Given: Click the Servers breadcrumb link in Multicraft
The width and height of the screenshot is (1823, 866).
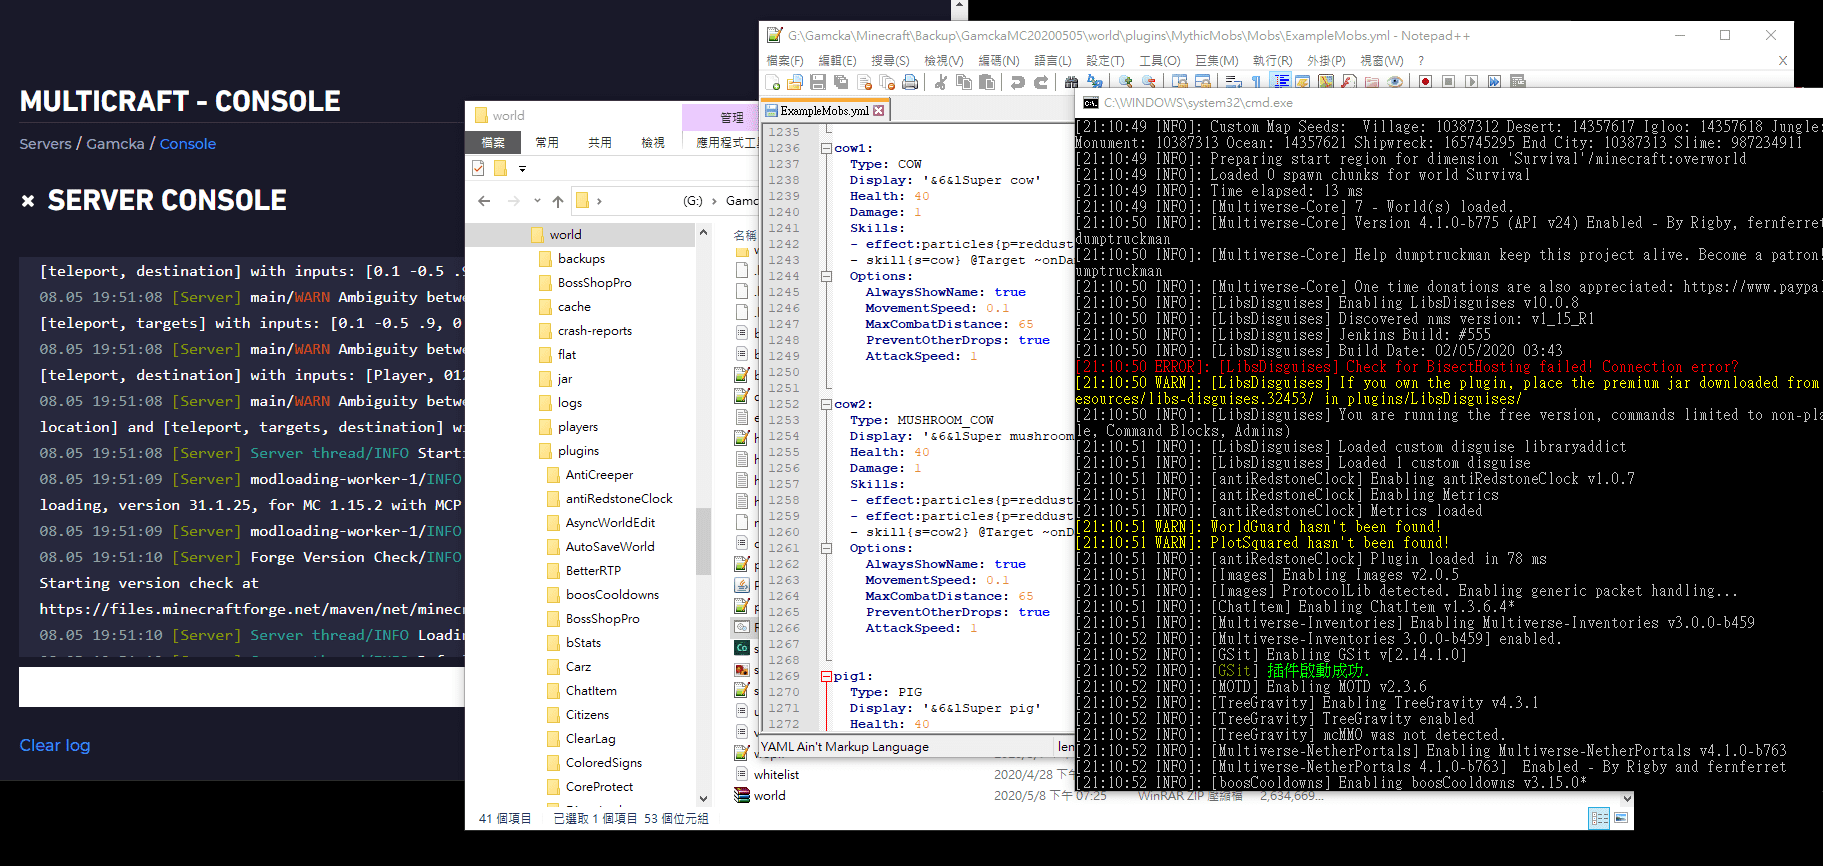Looking at the screenshot, I should coord(45,144).
